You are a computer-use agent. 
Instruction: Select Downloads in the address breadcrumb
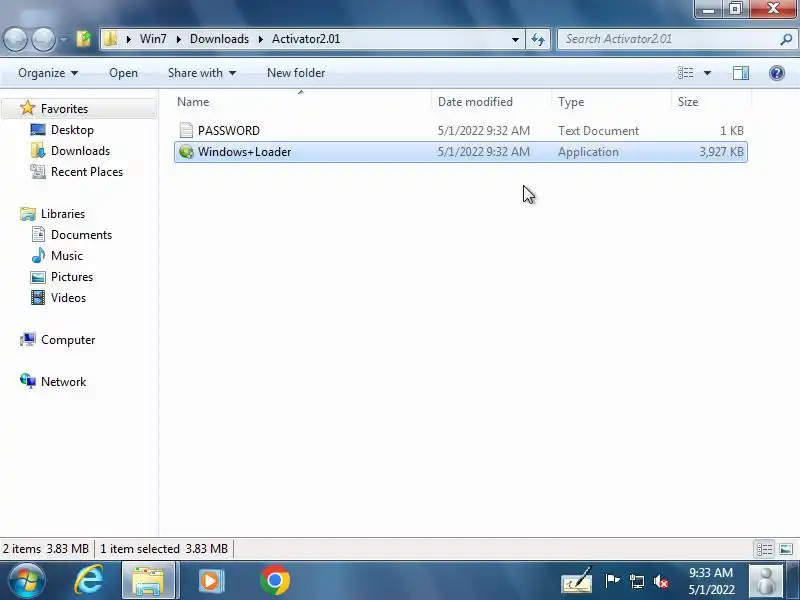point(219,39)
